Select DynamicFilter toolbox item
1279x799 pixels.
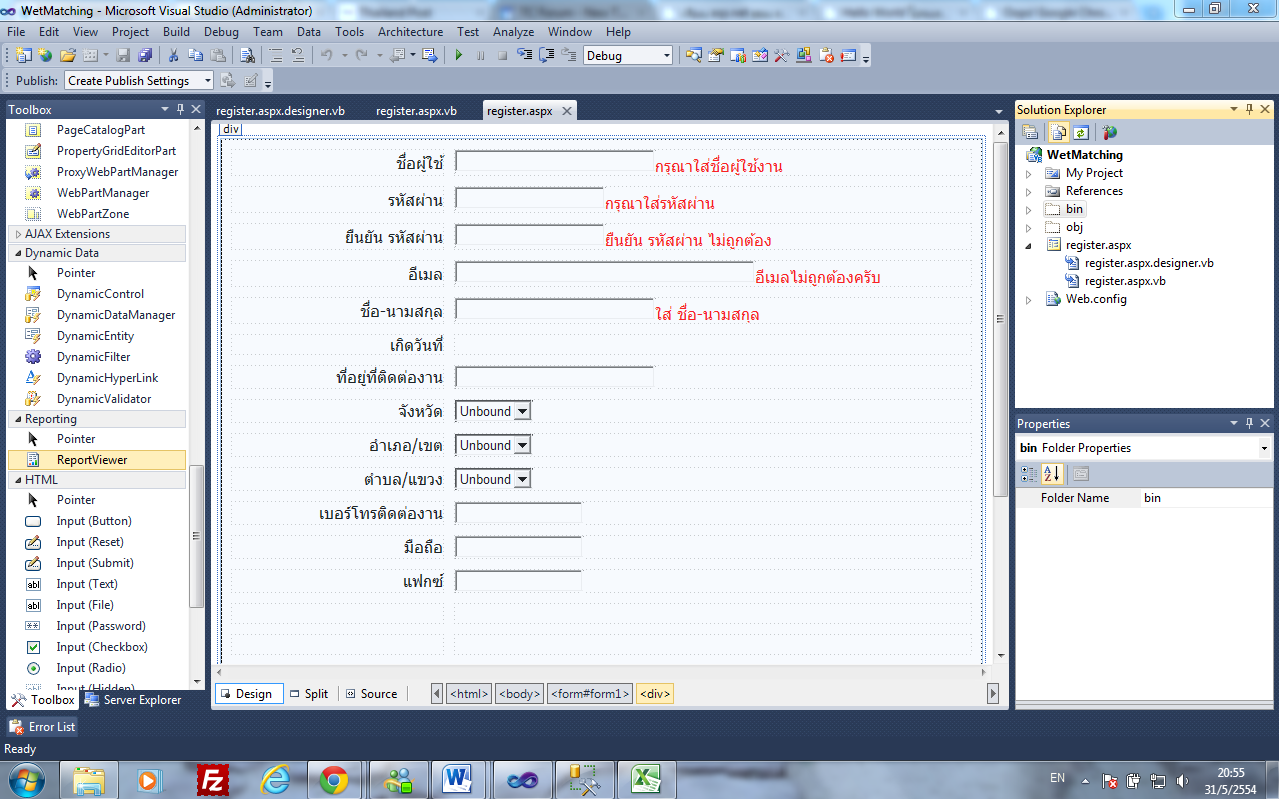point(97,357)
